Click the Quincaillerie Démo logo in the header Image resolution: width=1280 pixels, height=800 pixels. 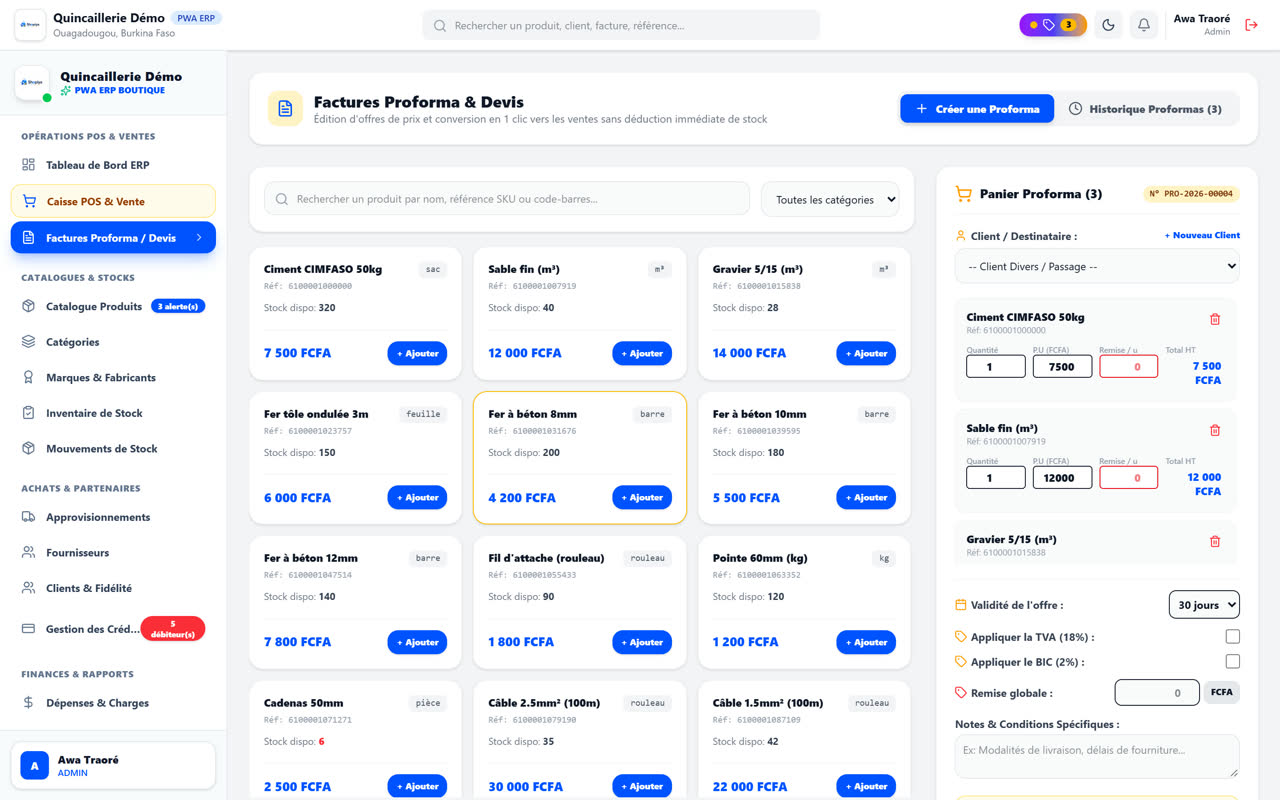(x=30, y=25)
